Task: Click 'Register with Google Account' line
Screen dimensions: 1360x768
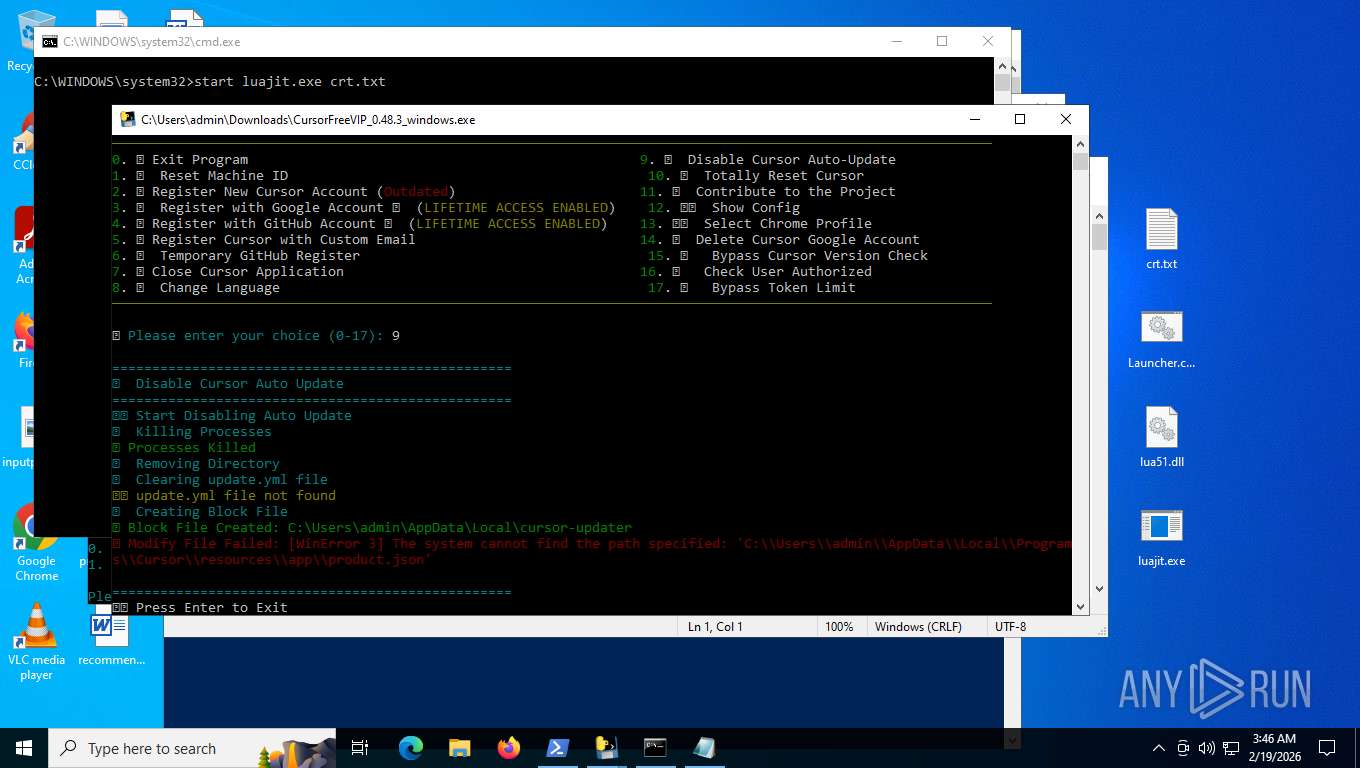Action: (x=364, y=208)
